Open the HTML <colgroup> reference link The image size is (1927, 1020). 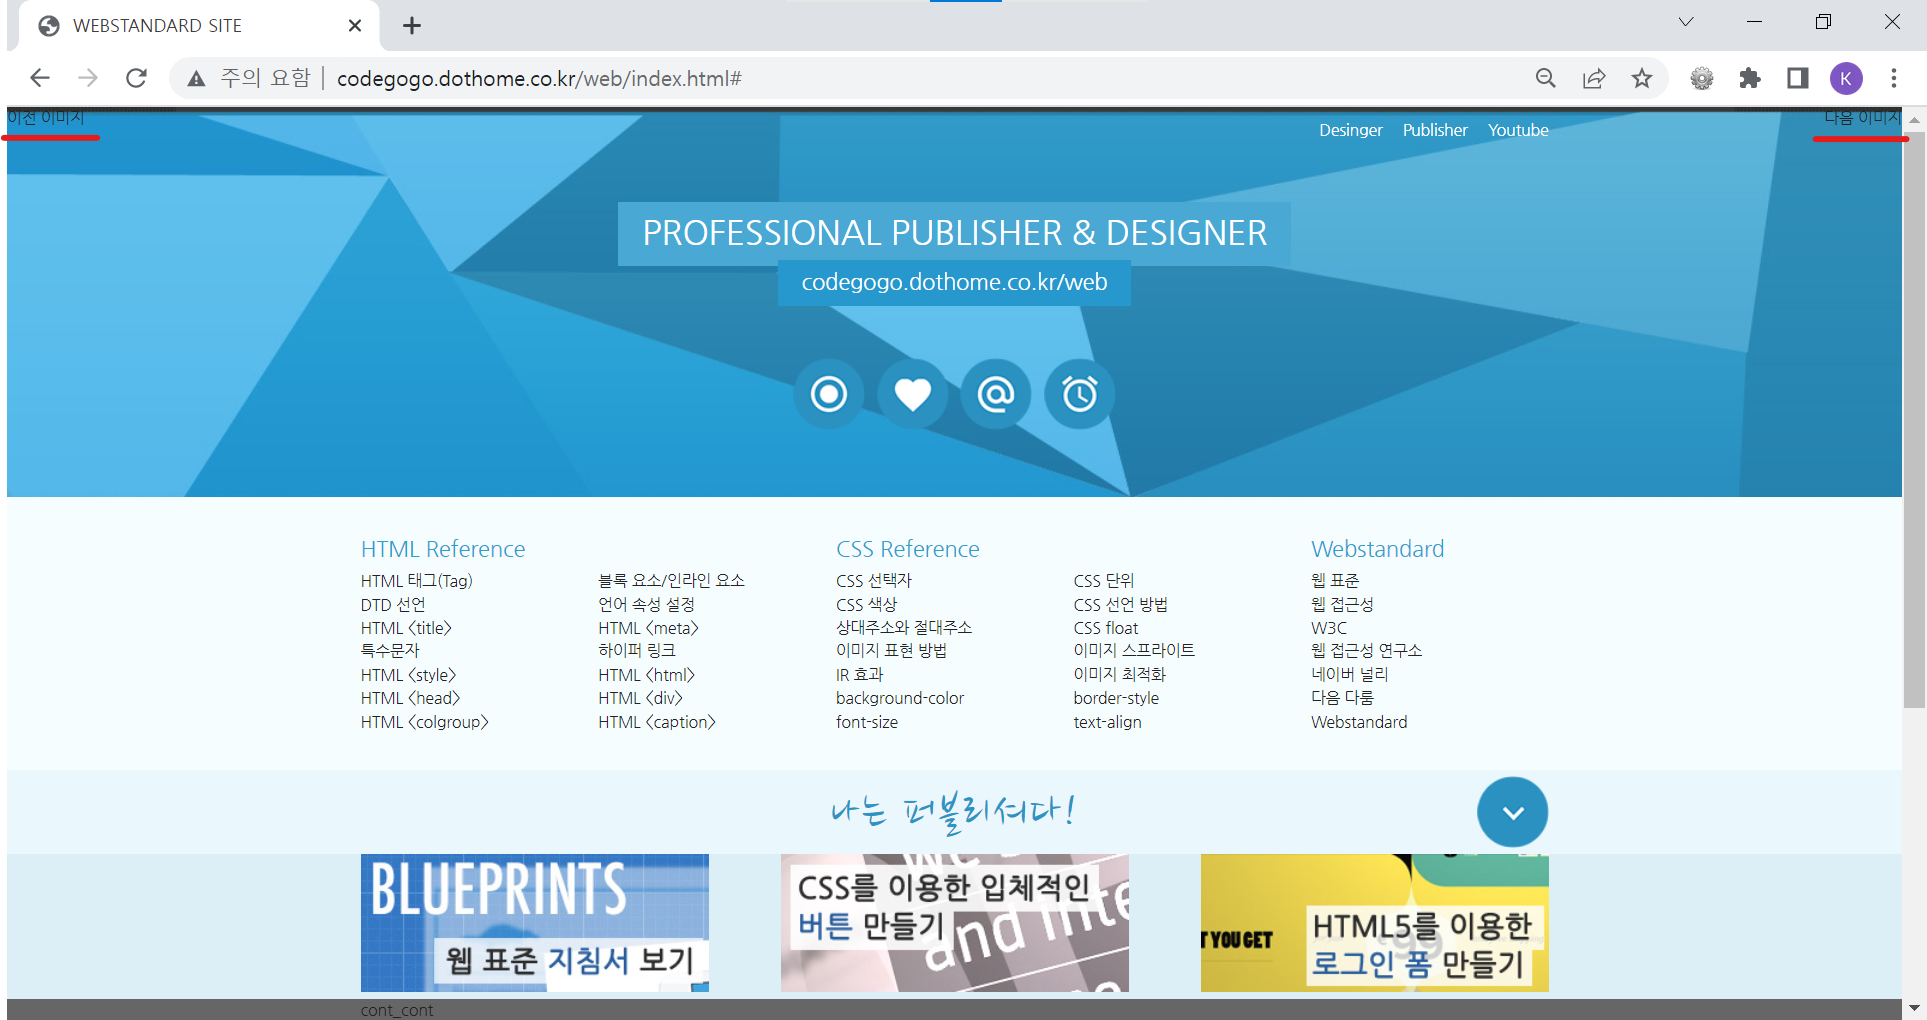click(x=424, y=722)
